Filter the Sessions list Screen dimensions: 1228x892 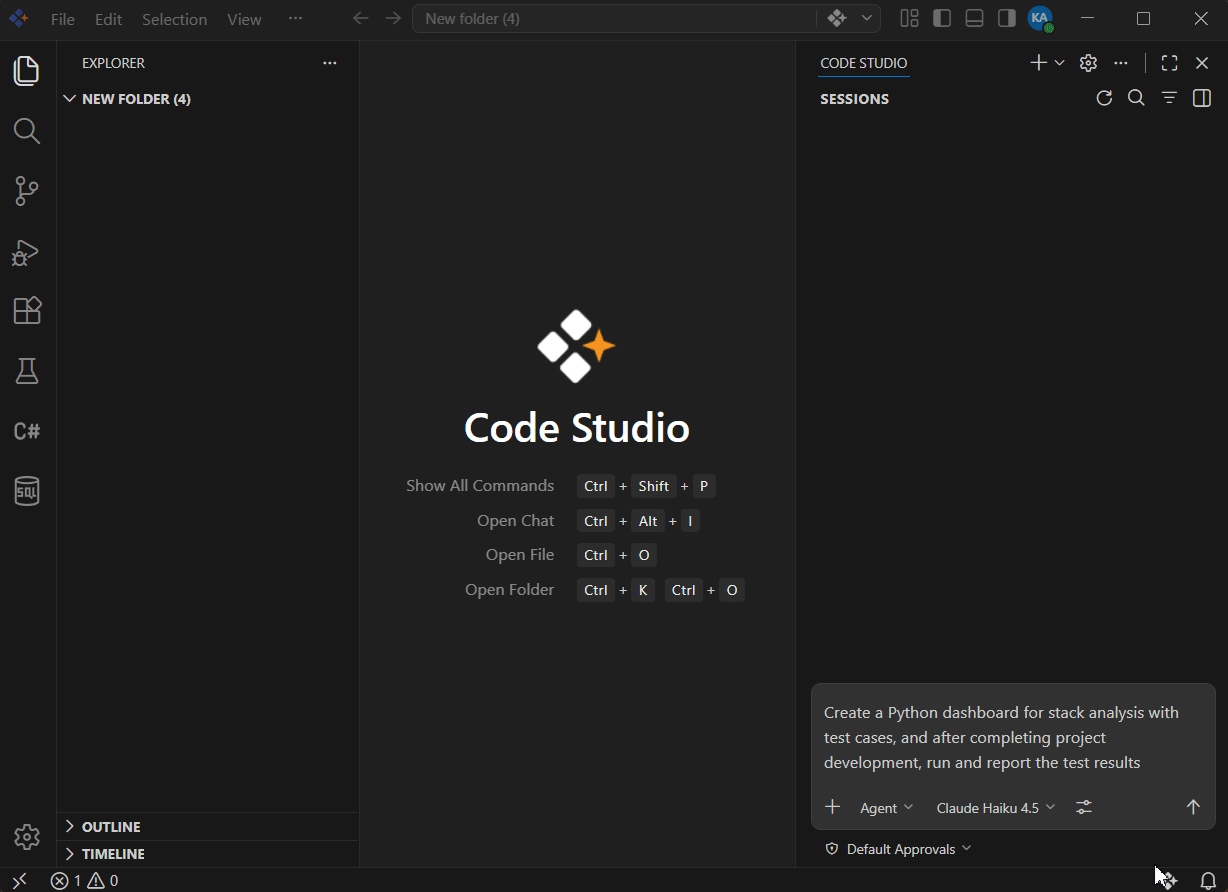pos(1169,98)
